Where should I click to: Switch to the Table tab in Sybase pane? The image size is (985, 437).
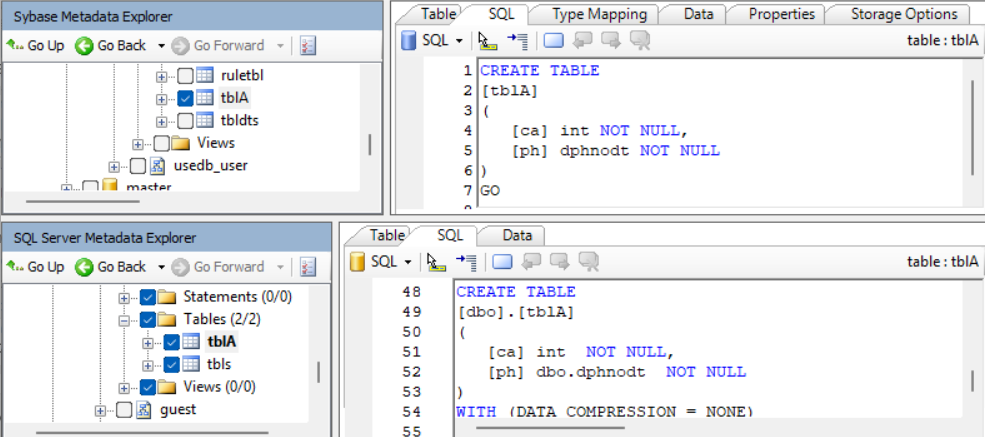pyautogui.click(x=438, y=14)
